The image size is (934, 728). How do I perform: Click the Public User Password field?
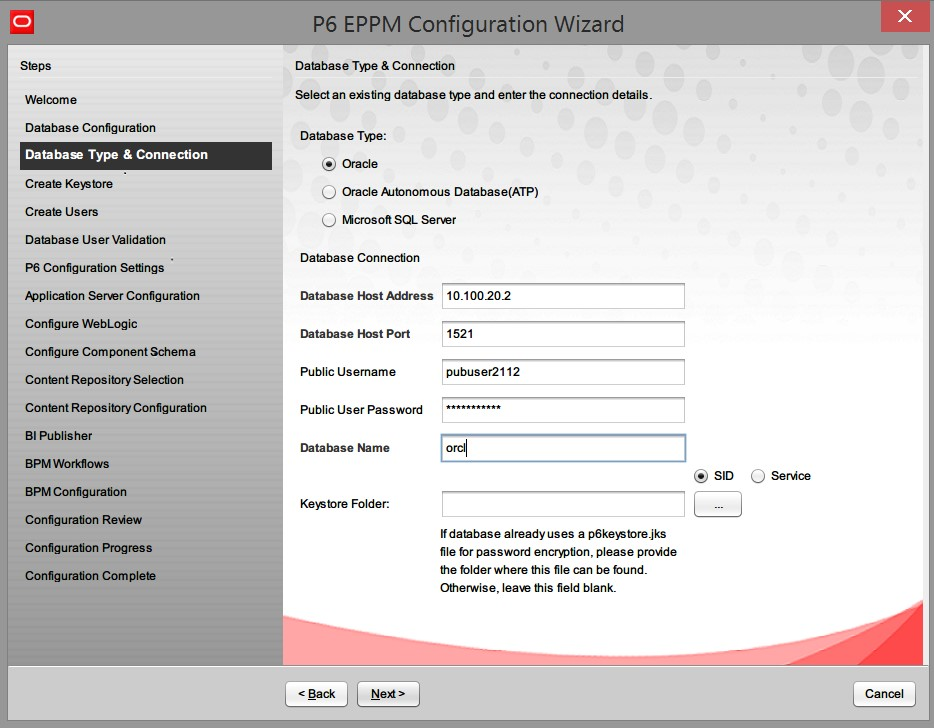[x=563, y=410]
